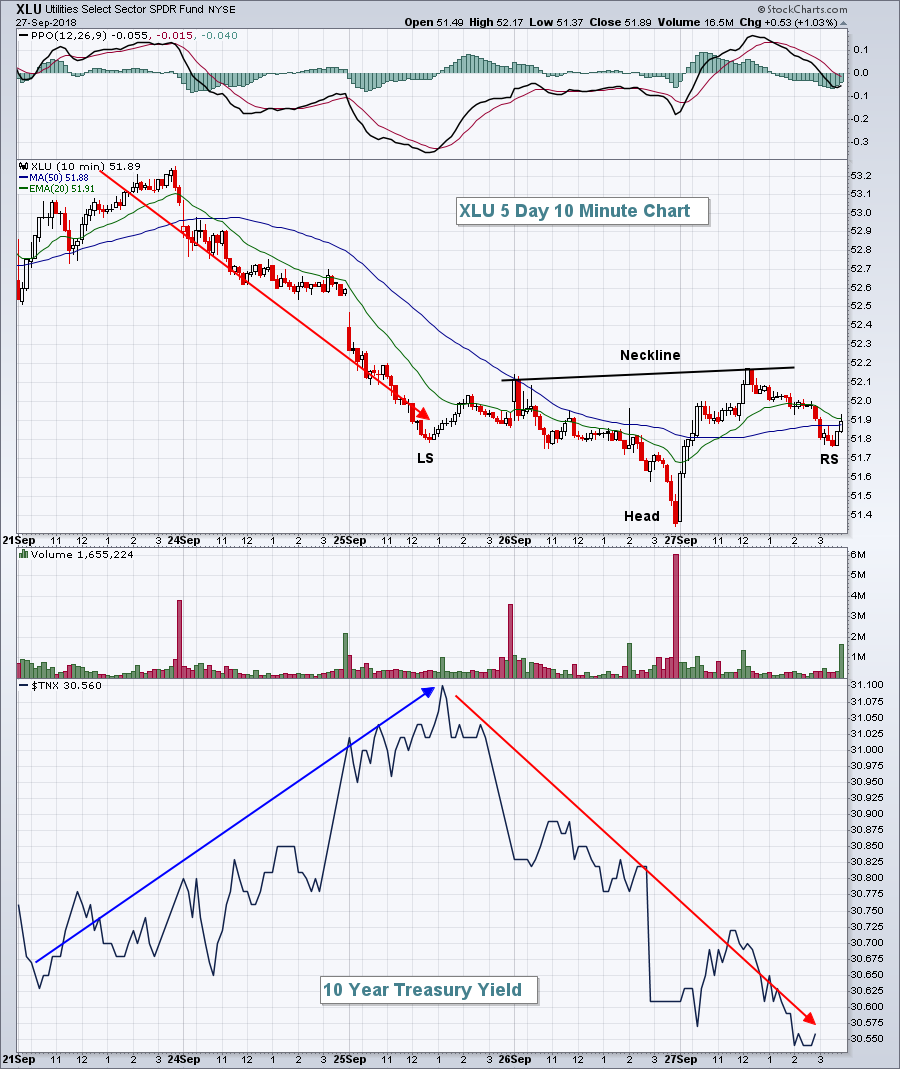Click the 30.550 yield axis label
Screen dimensions: 900x1069
[867, 1038]
